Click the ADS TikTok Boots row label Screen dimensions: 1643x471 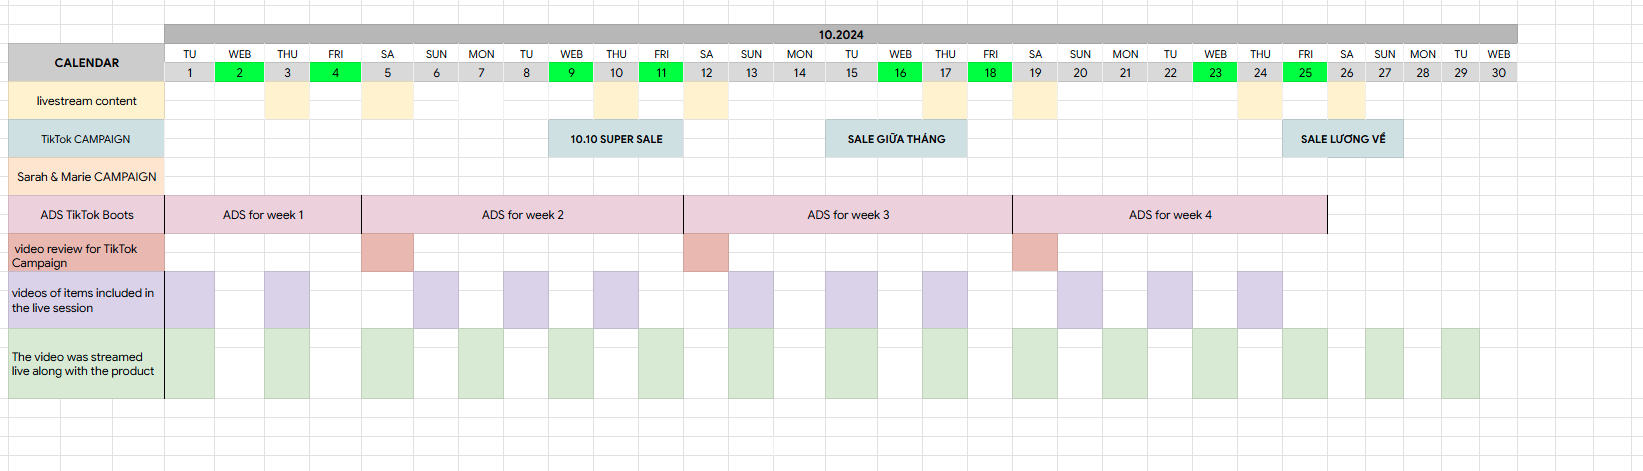pos(86,215)
